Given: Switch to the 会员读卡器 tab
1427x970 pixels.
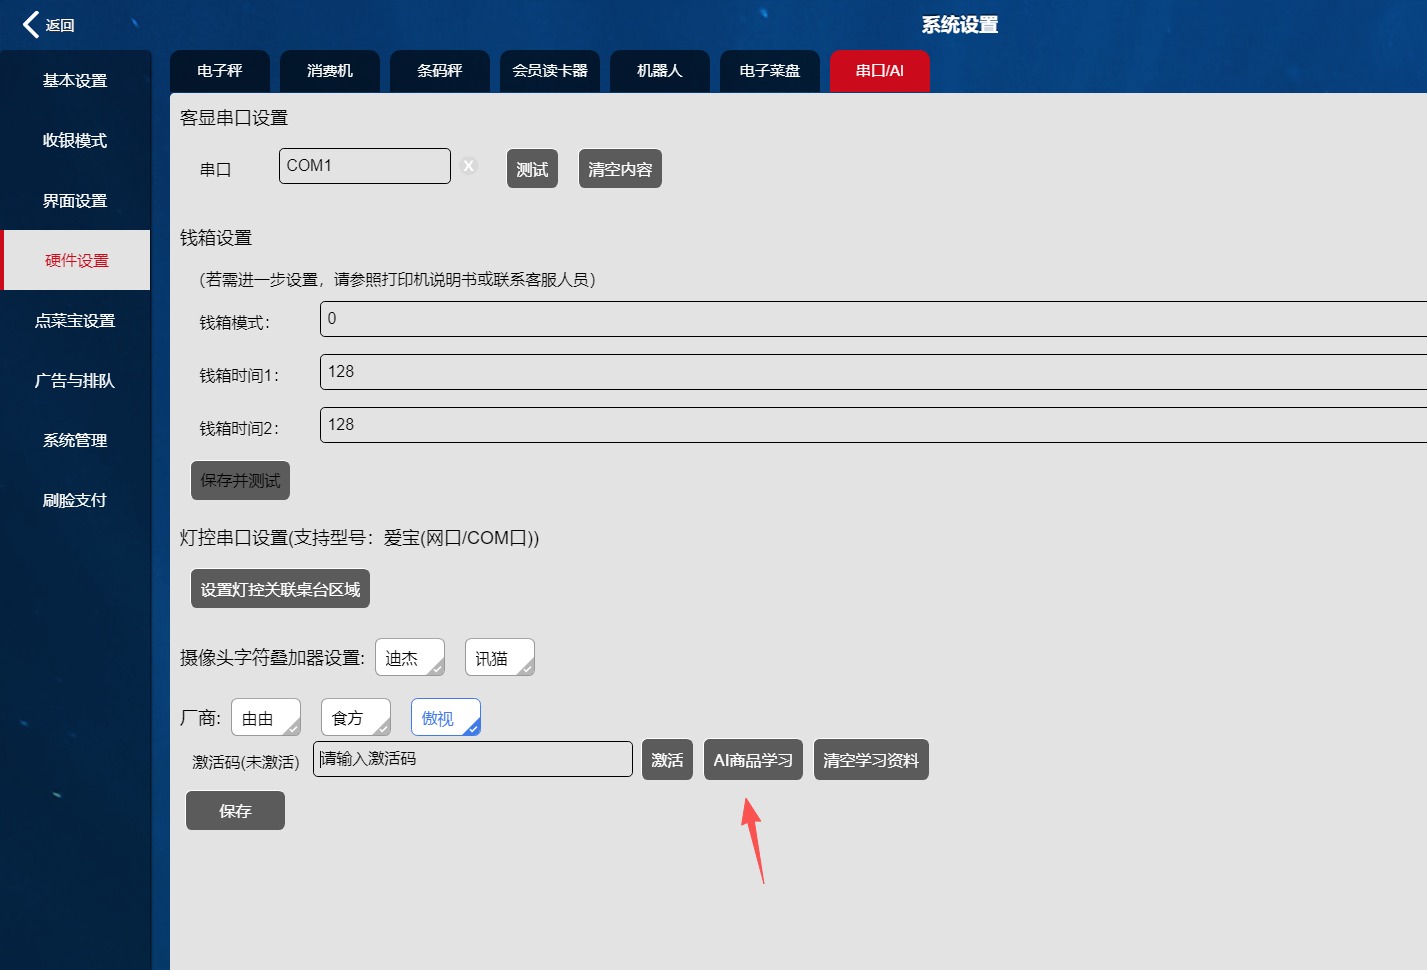Looking at the screenshot, I should (550, 71).
